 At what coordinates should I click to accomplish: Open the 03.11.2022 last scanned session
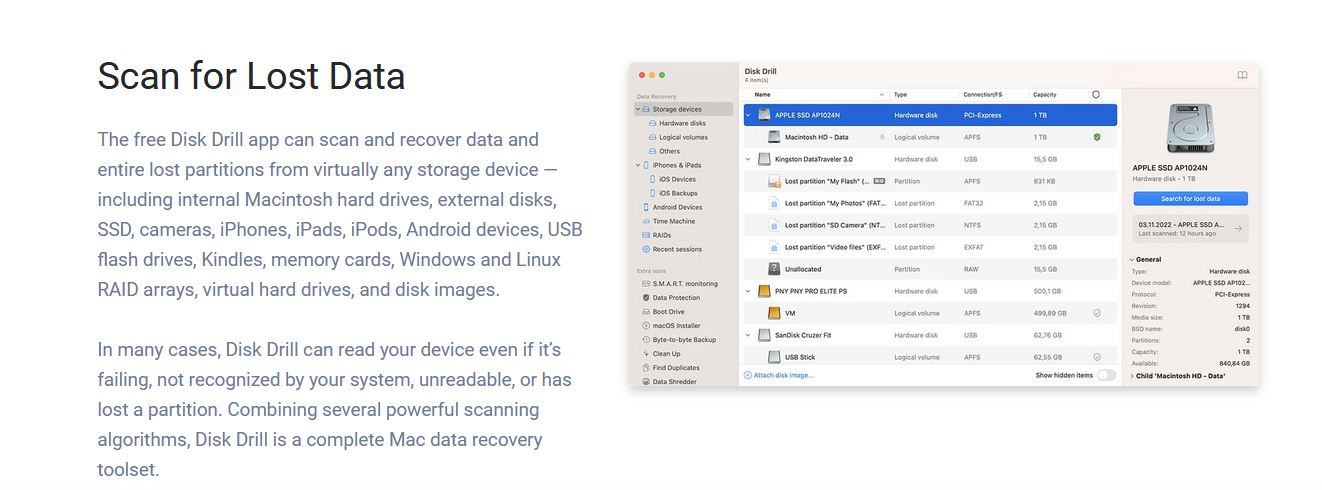[x=1190, y=229]
